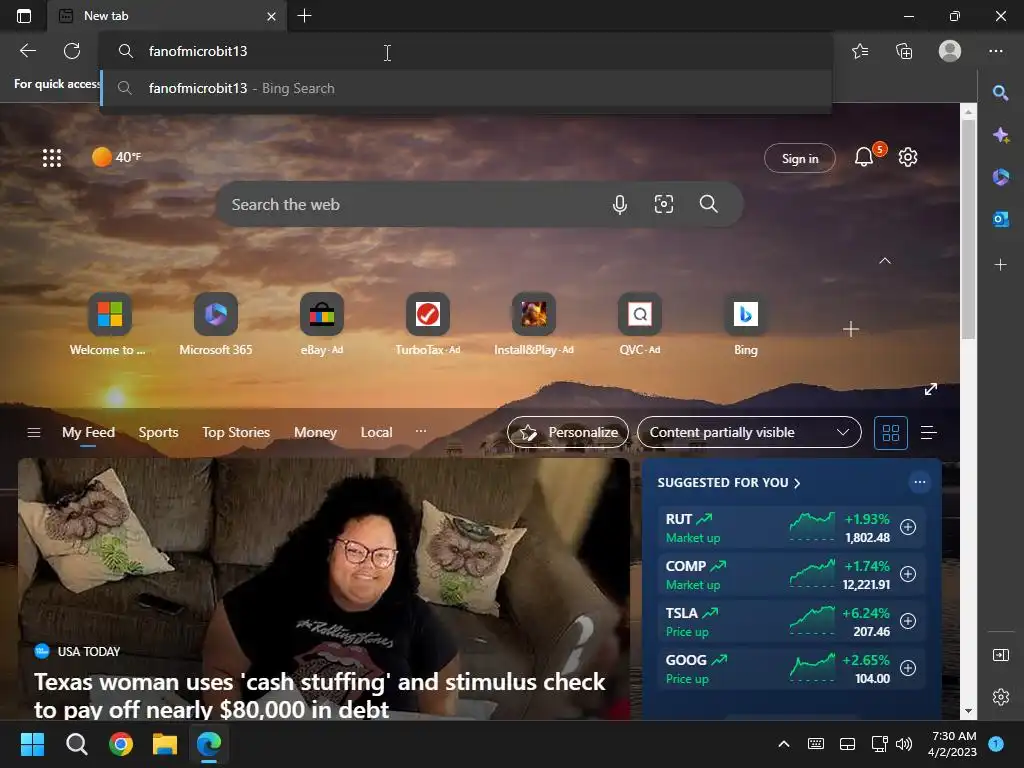Open File Explorer from the taskbar
This screenshot has width=1024, height=768.
tap(165, 744)
